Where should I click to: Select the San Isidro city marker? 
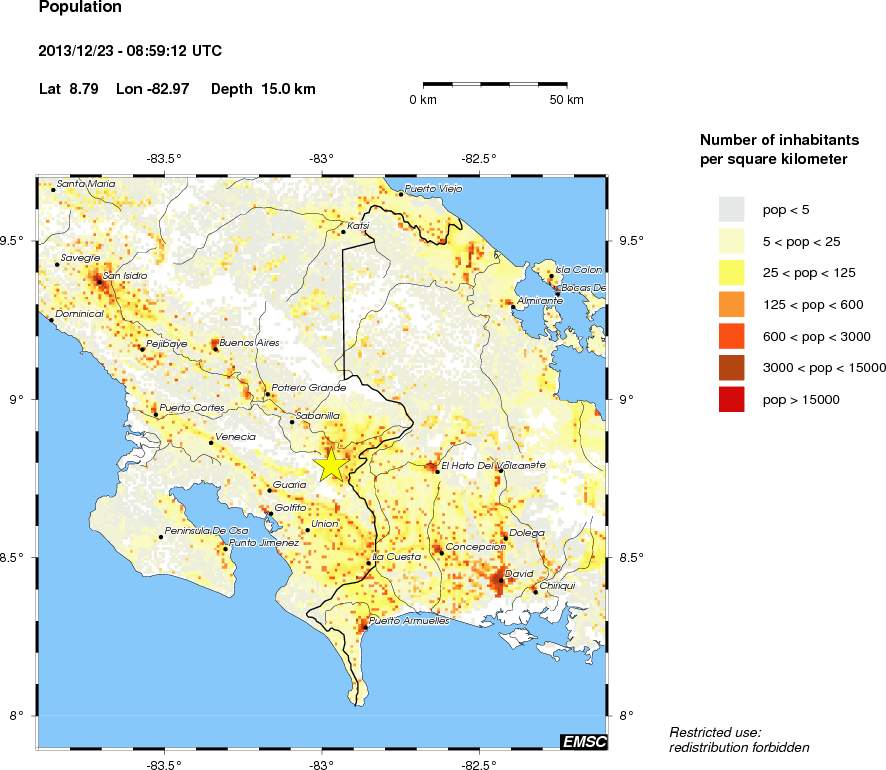coord(99,281)
